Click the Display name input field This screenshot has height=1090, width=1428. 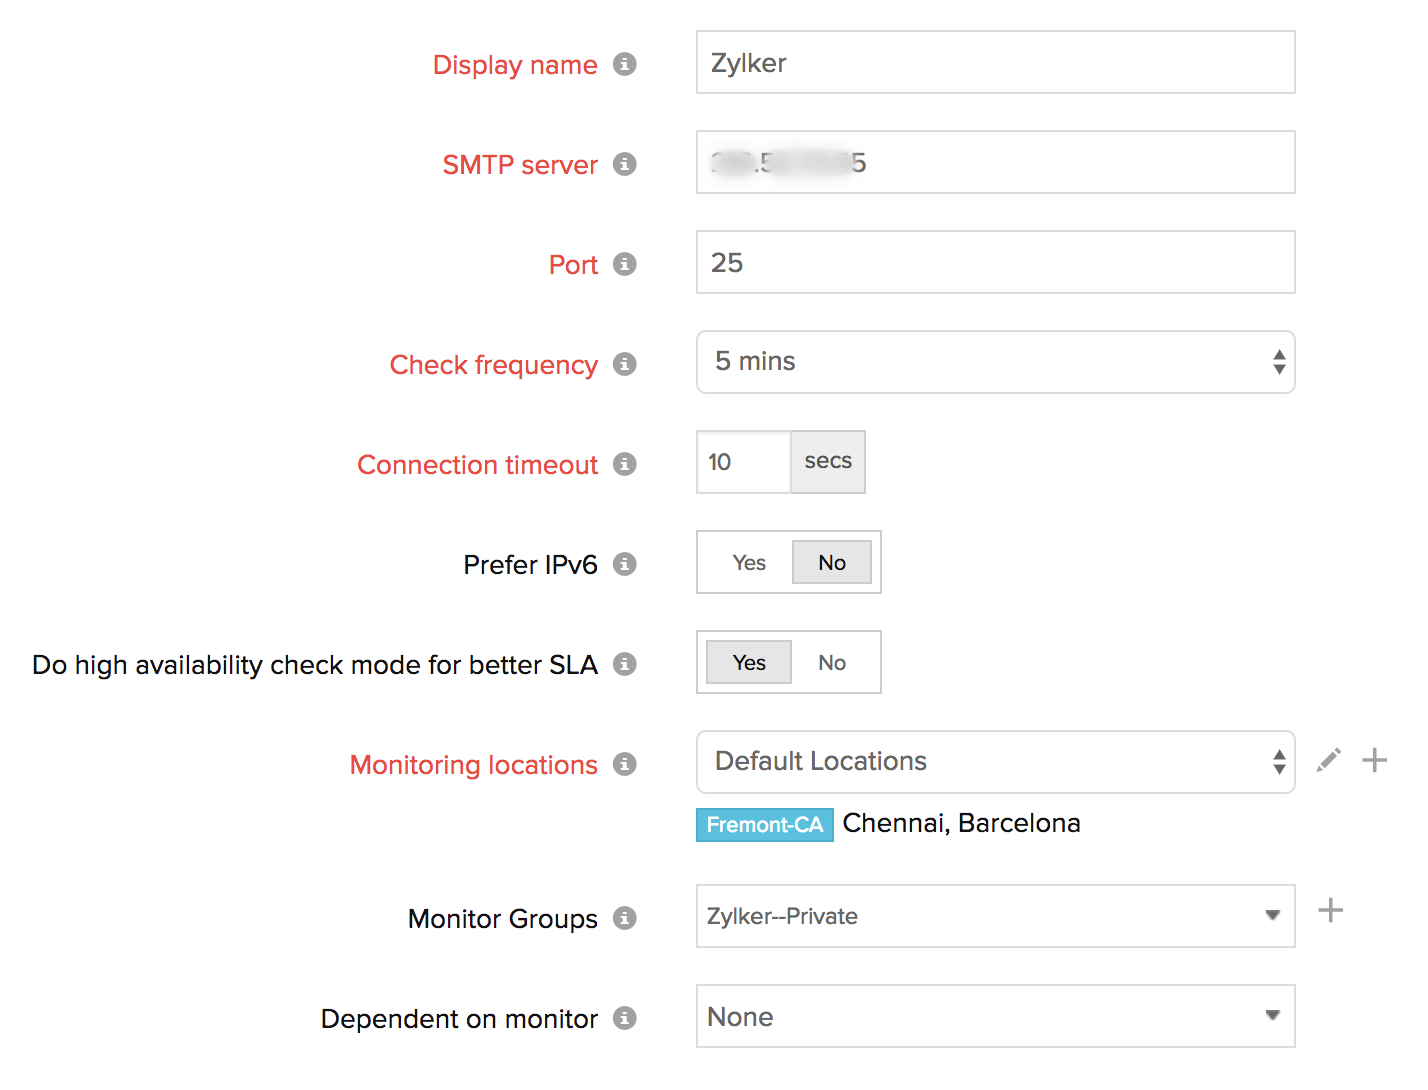tap(995, 62)
